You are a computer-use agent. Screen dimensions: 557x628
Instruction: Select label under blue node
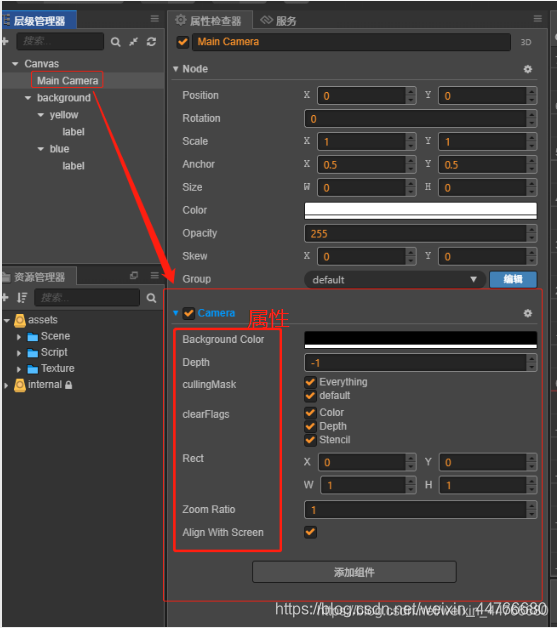point(73,166)
